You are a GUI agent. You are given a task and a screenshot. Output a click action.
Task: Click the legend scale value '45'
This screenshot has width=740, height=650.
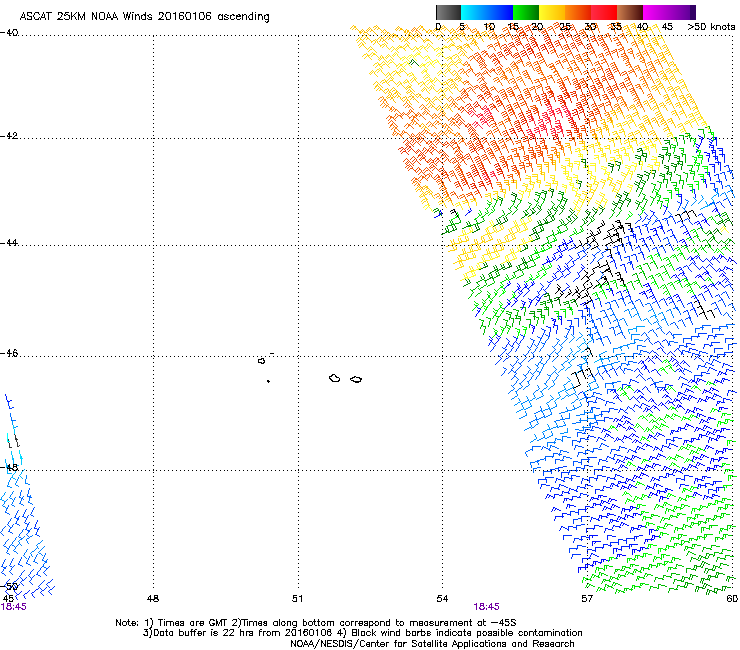[x=667, y=27]
